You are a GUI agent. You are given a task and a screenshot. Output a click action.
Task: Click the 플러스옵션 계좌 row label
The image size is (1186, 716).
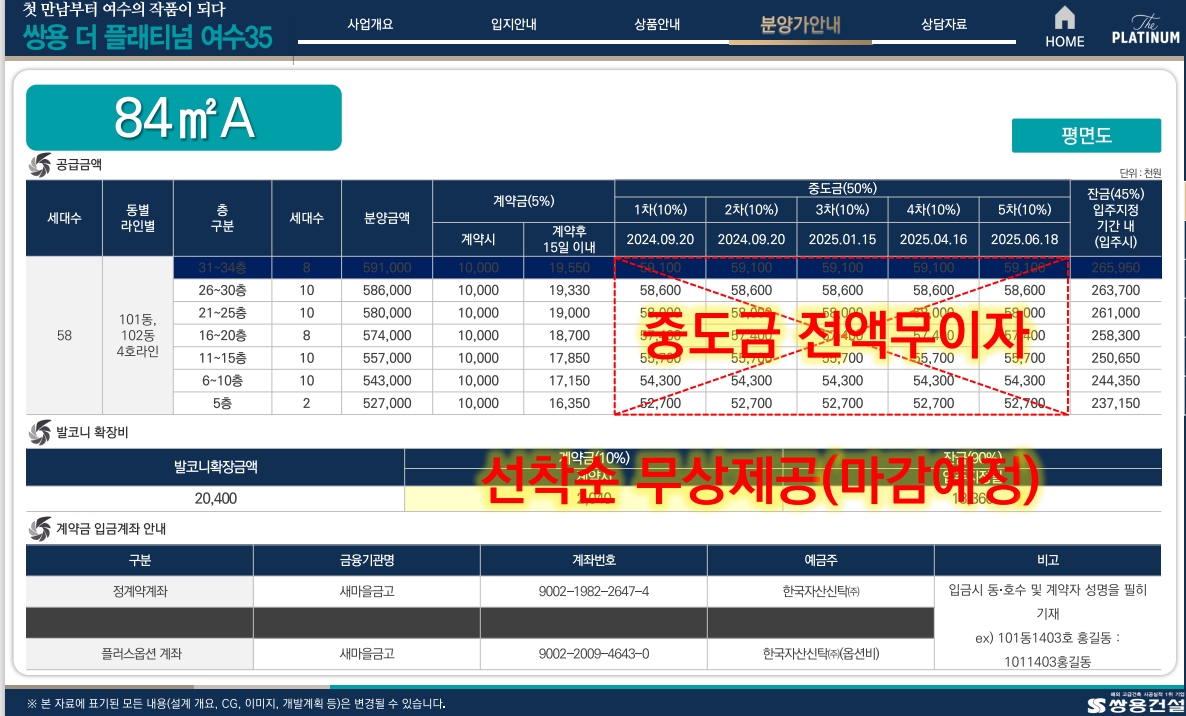pyautogui.click(x=140, y=654)
